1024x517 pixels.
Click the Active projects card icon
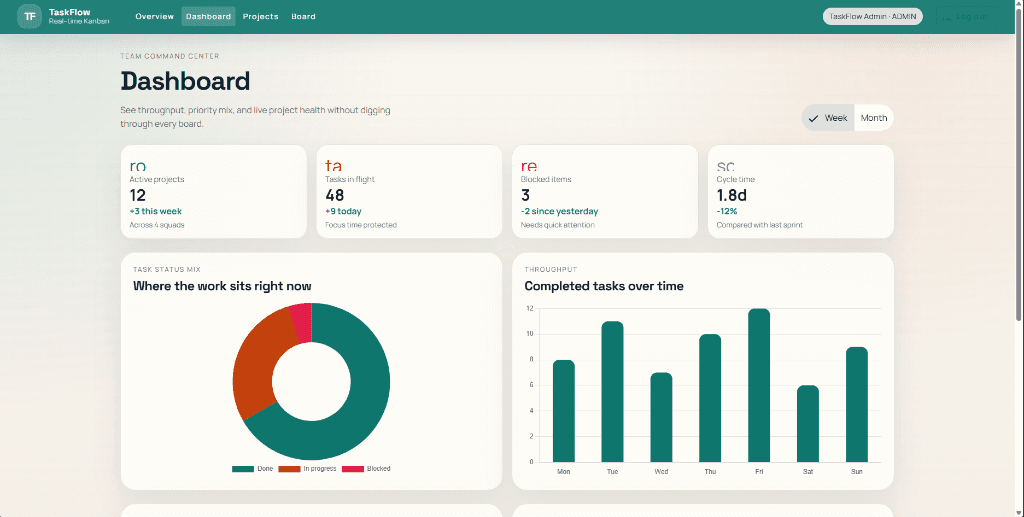coord(138,166)
